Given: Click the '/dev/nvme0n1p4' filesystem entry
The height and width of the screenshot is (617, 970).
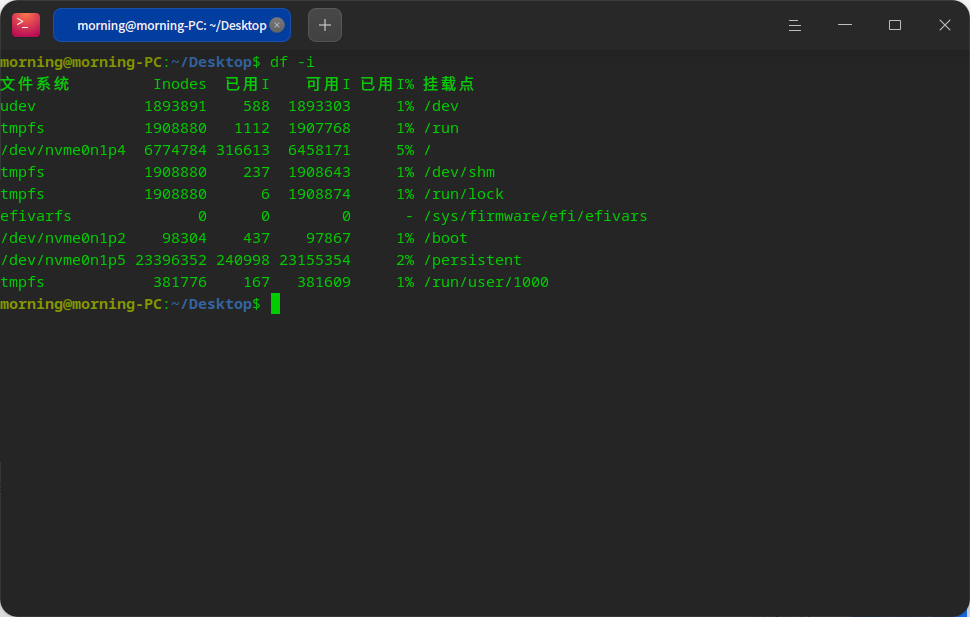Looking at the screenshot, I should point(63,150).
